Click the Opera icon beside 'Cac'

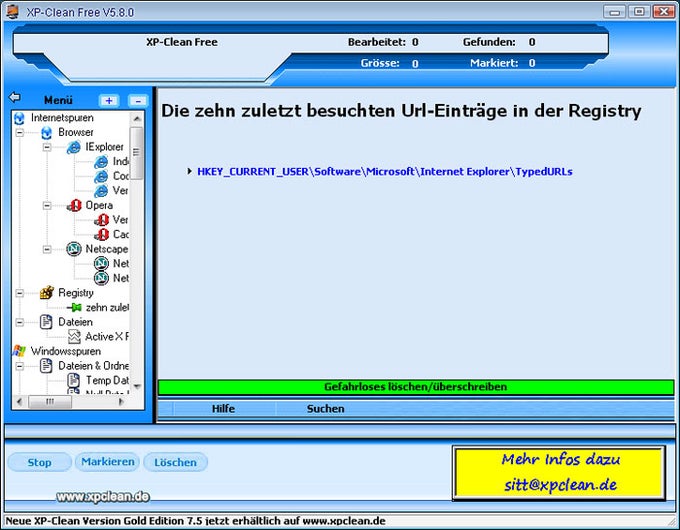(101, 235)
